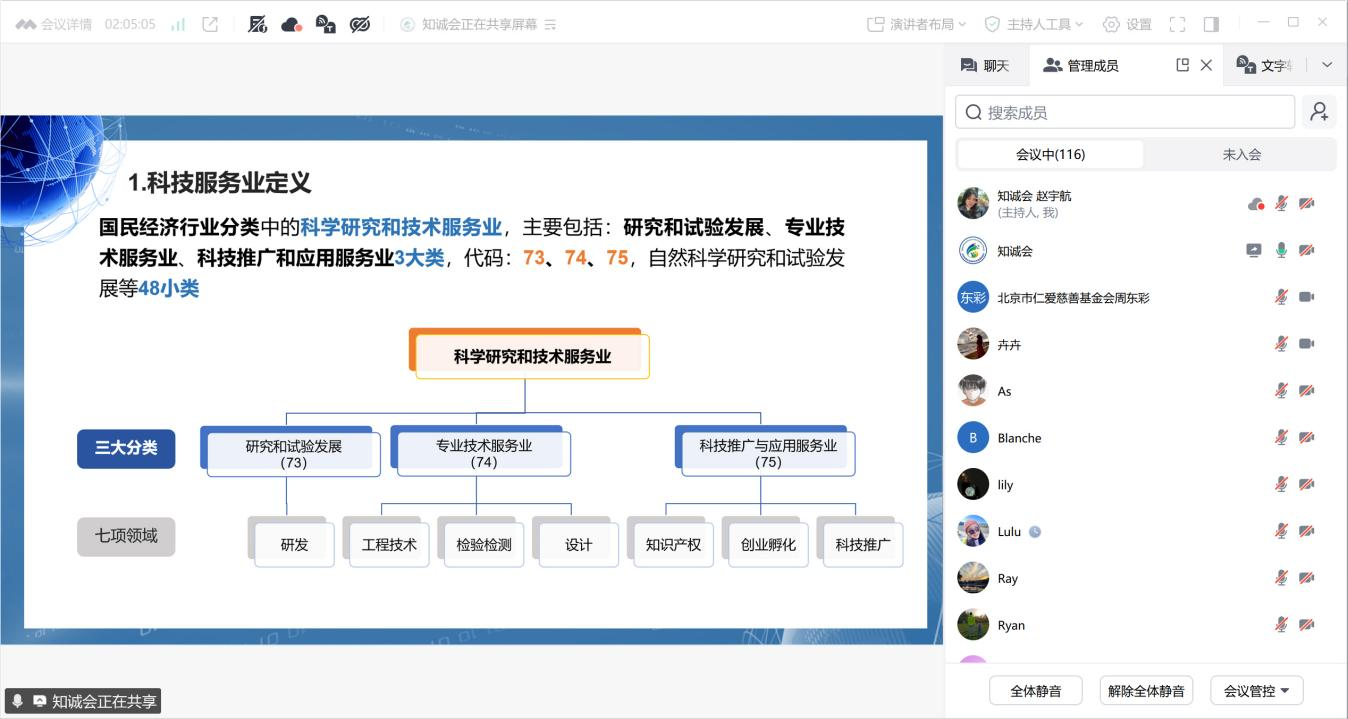The height and width of the screenshot is (719, 1348).
Task: Click Ryan's muted microphone icon
Action: pyautogui.click(x=1281, y=625)
